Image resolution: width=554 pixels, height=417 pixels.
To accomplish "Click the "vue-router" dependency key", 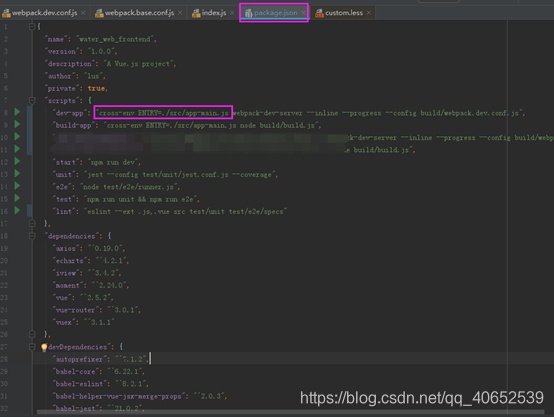I will pyautogui.click(x=76, y=310).
